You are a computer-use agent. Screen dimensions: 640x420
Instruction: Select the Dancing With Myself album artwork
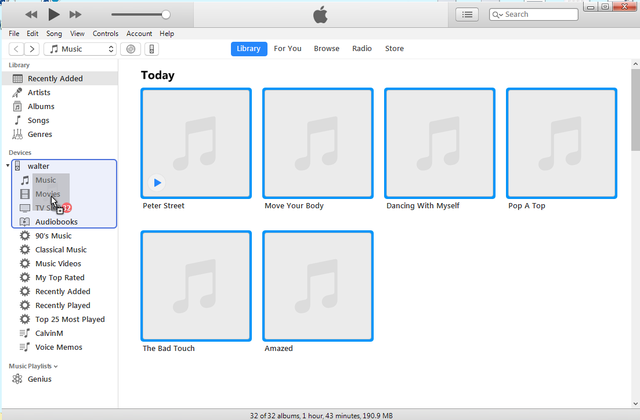(440, 143)
